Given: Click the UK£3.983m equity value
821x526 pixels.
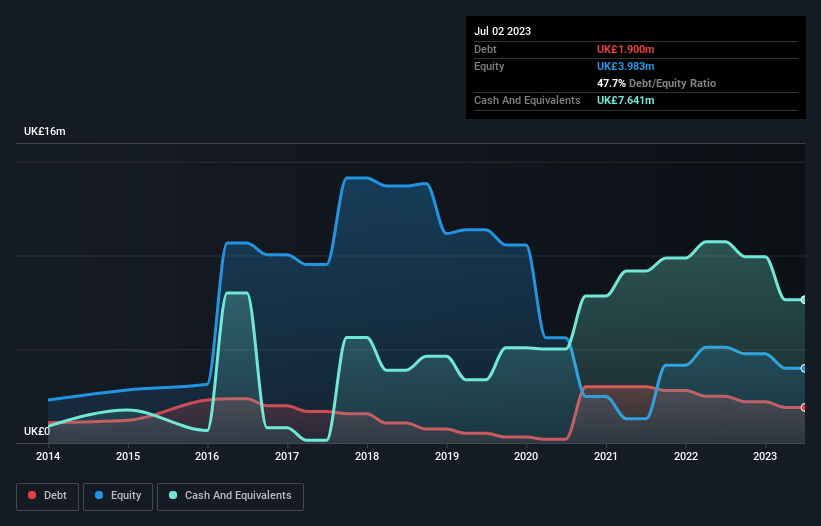Looking at the screenshot, I should click(626, 66).
